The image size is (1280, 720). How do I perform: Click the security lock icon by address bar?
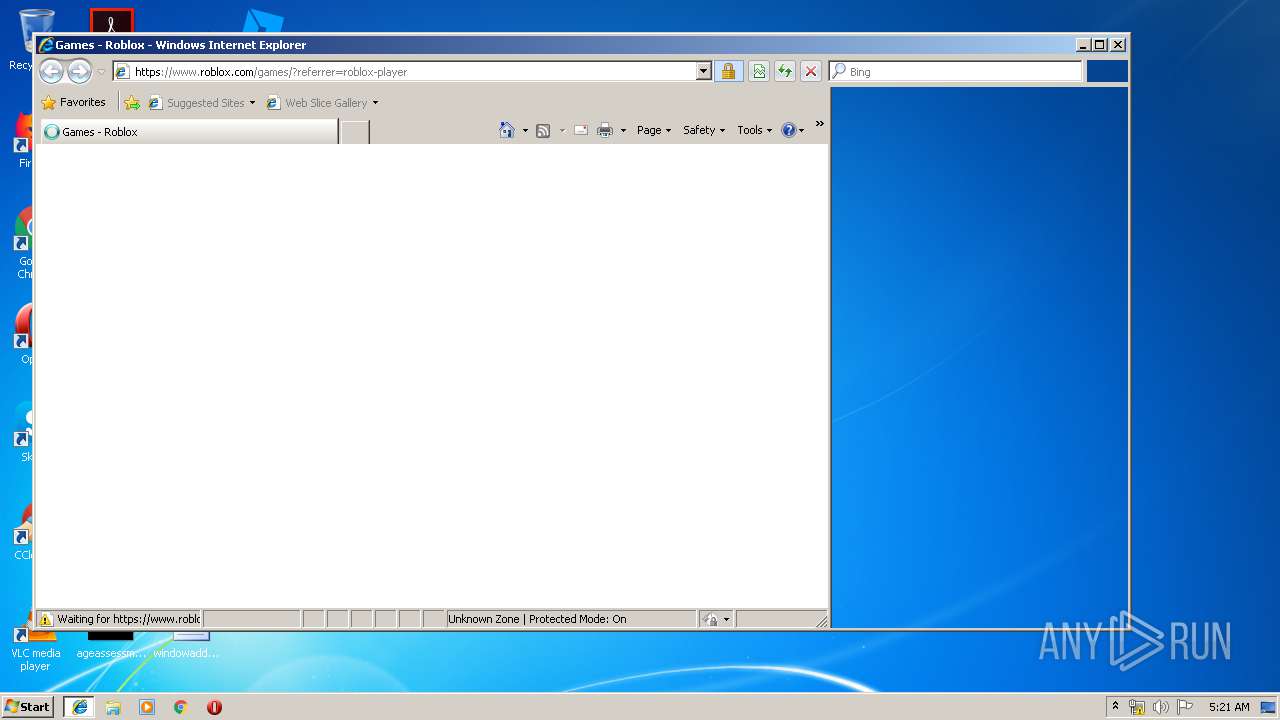[728, 72]
